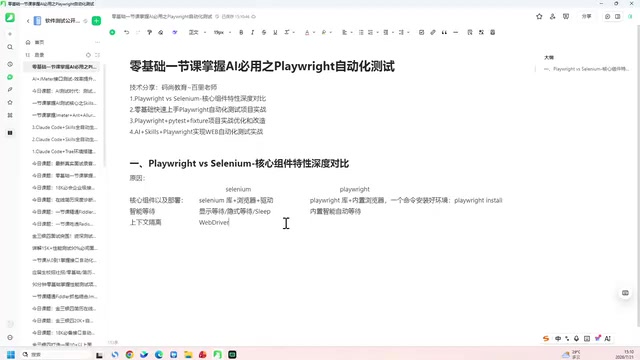The height and width of the screenshot is (360, 640).
Task: Open the text style T dropdown arrow
Action: [293, 32]
